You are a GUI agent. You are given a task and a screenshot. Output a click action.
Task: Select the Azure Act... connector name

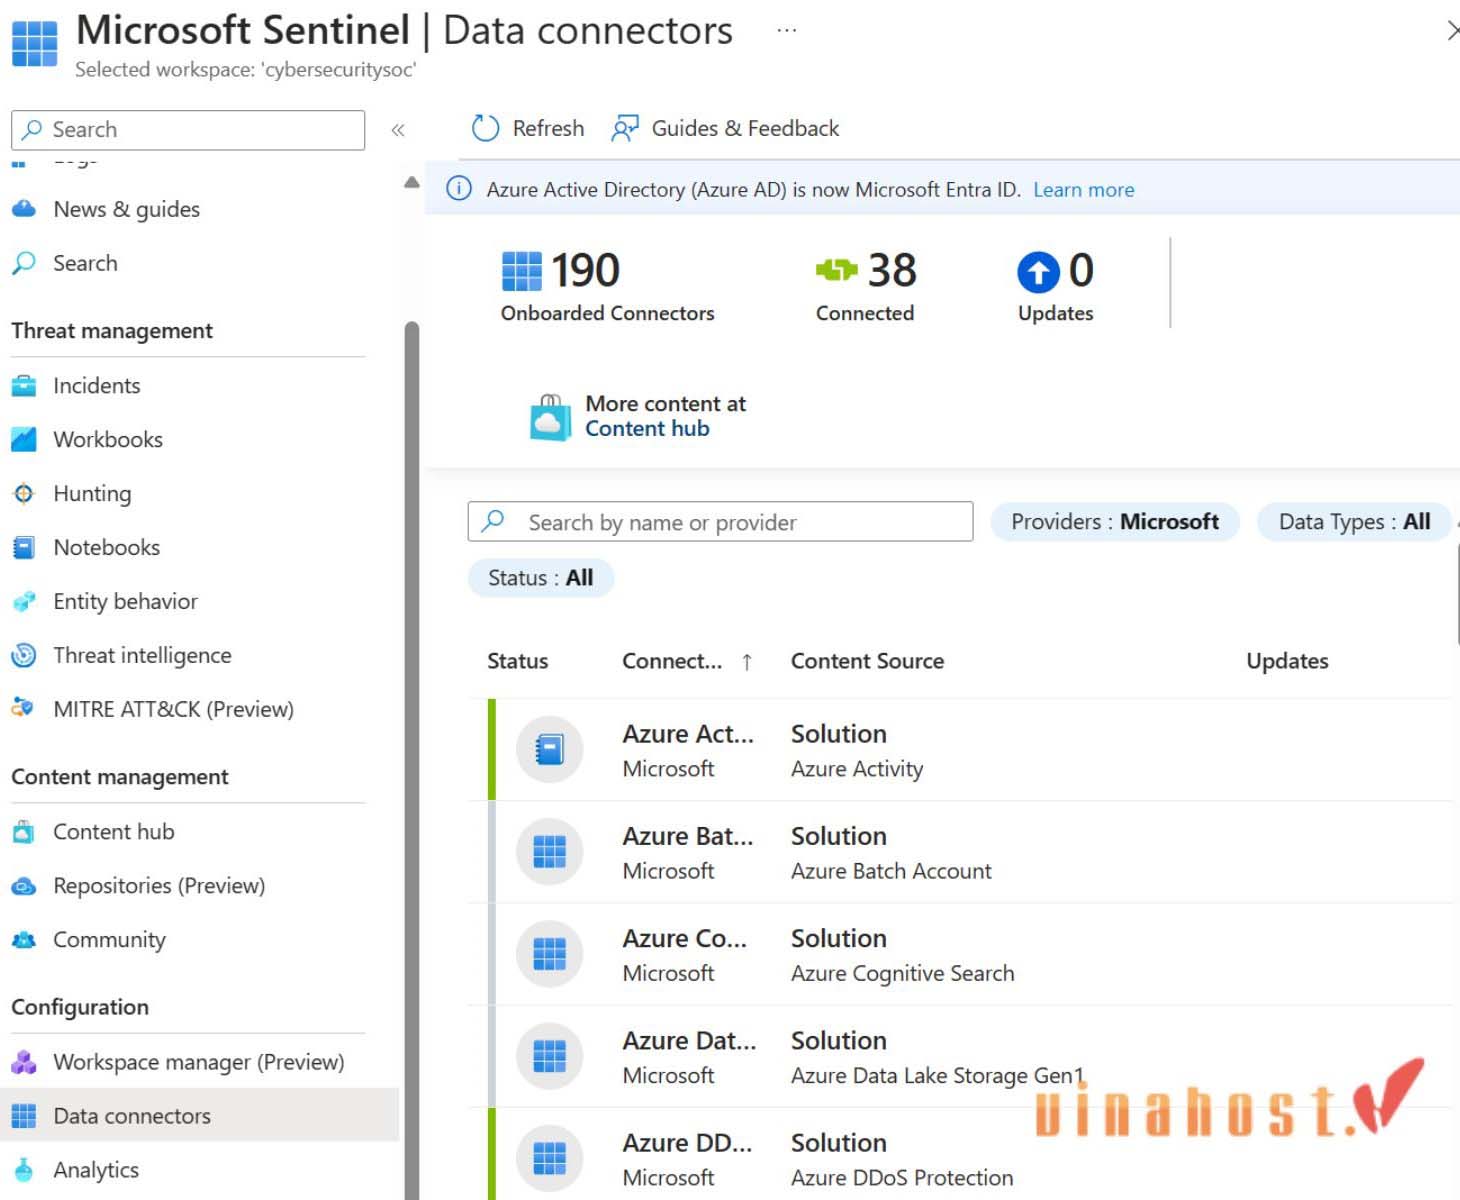click(688, 734)
